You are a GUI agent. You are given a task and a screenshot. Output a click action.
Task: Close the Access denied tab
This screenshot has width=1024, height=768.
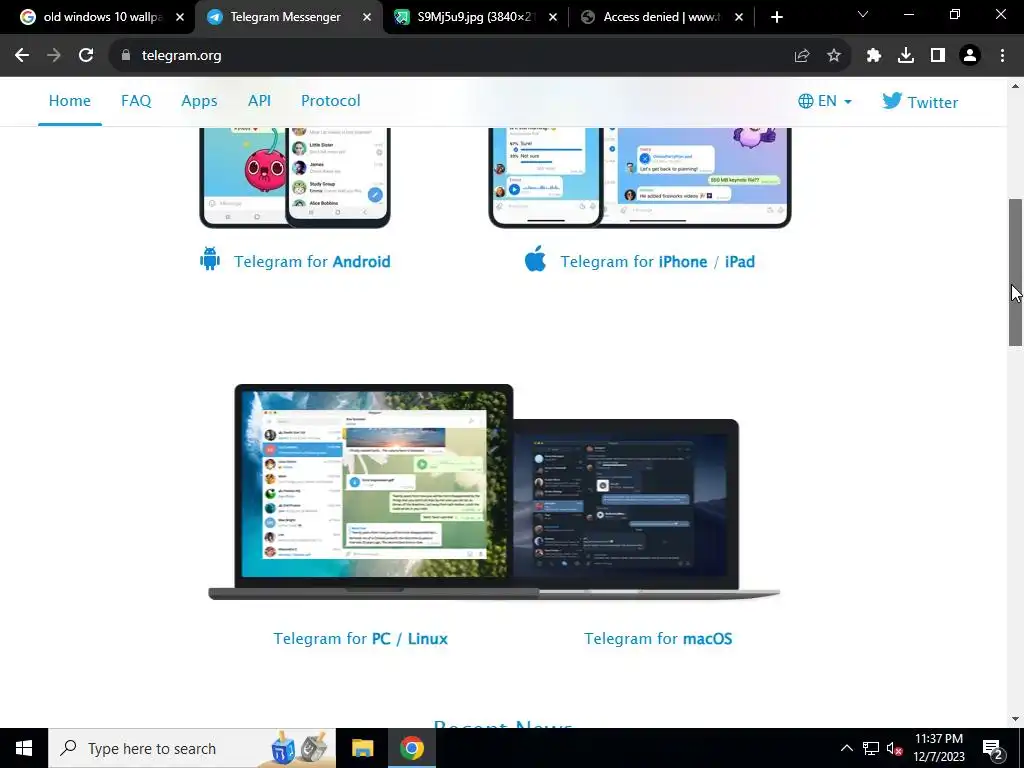(x=739, y=17)
